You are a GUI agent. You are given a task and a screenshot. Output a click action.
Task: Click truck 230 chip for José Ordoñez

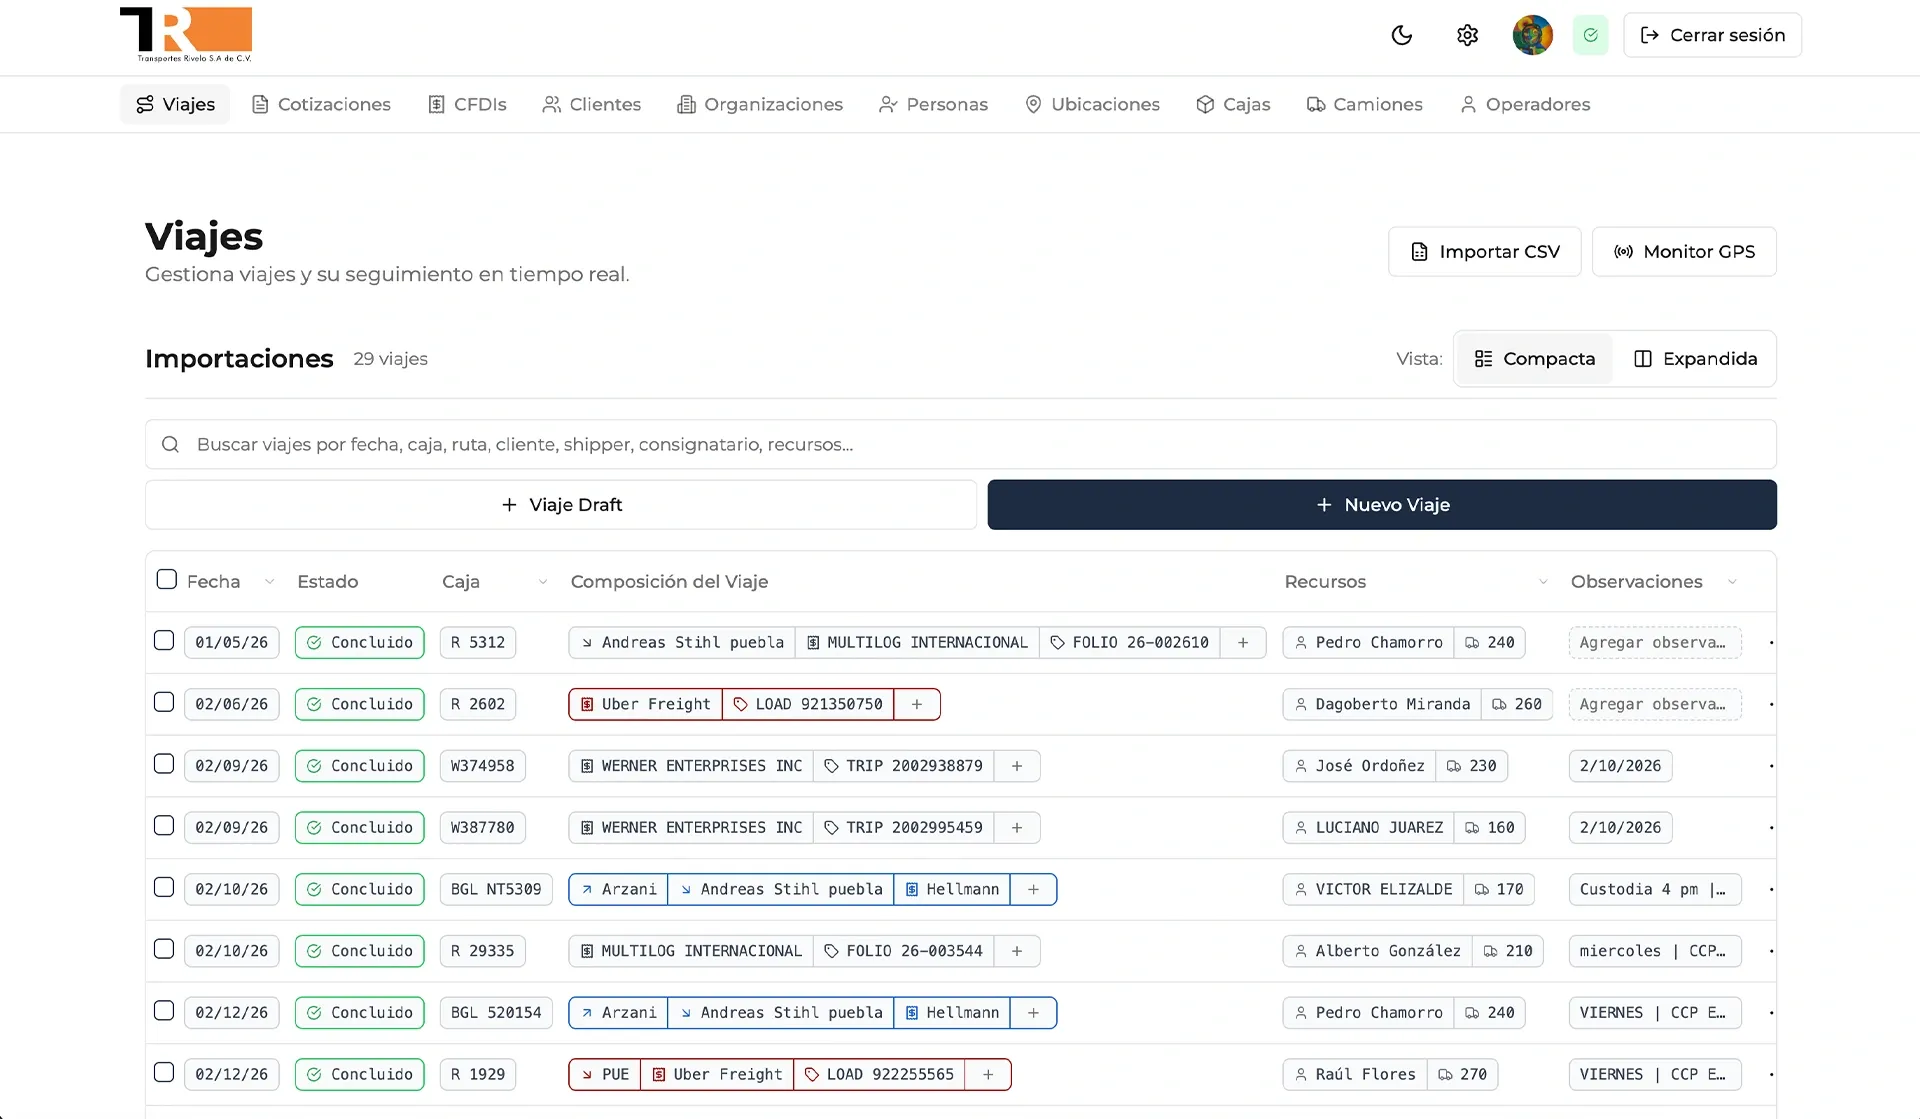click(1472, 766)
